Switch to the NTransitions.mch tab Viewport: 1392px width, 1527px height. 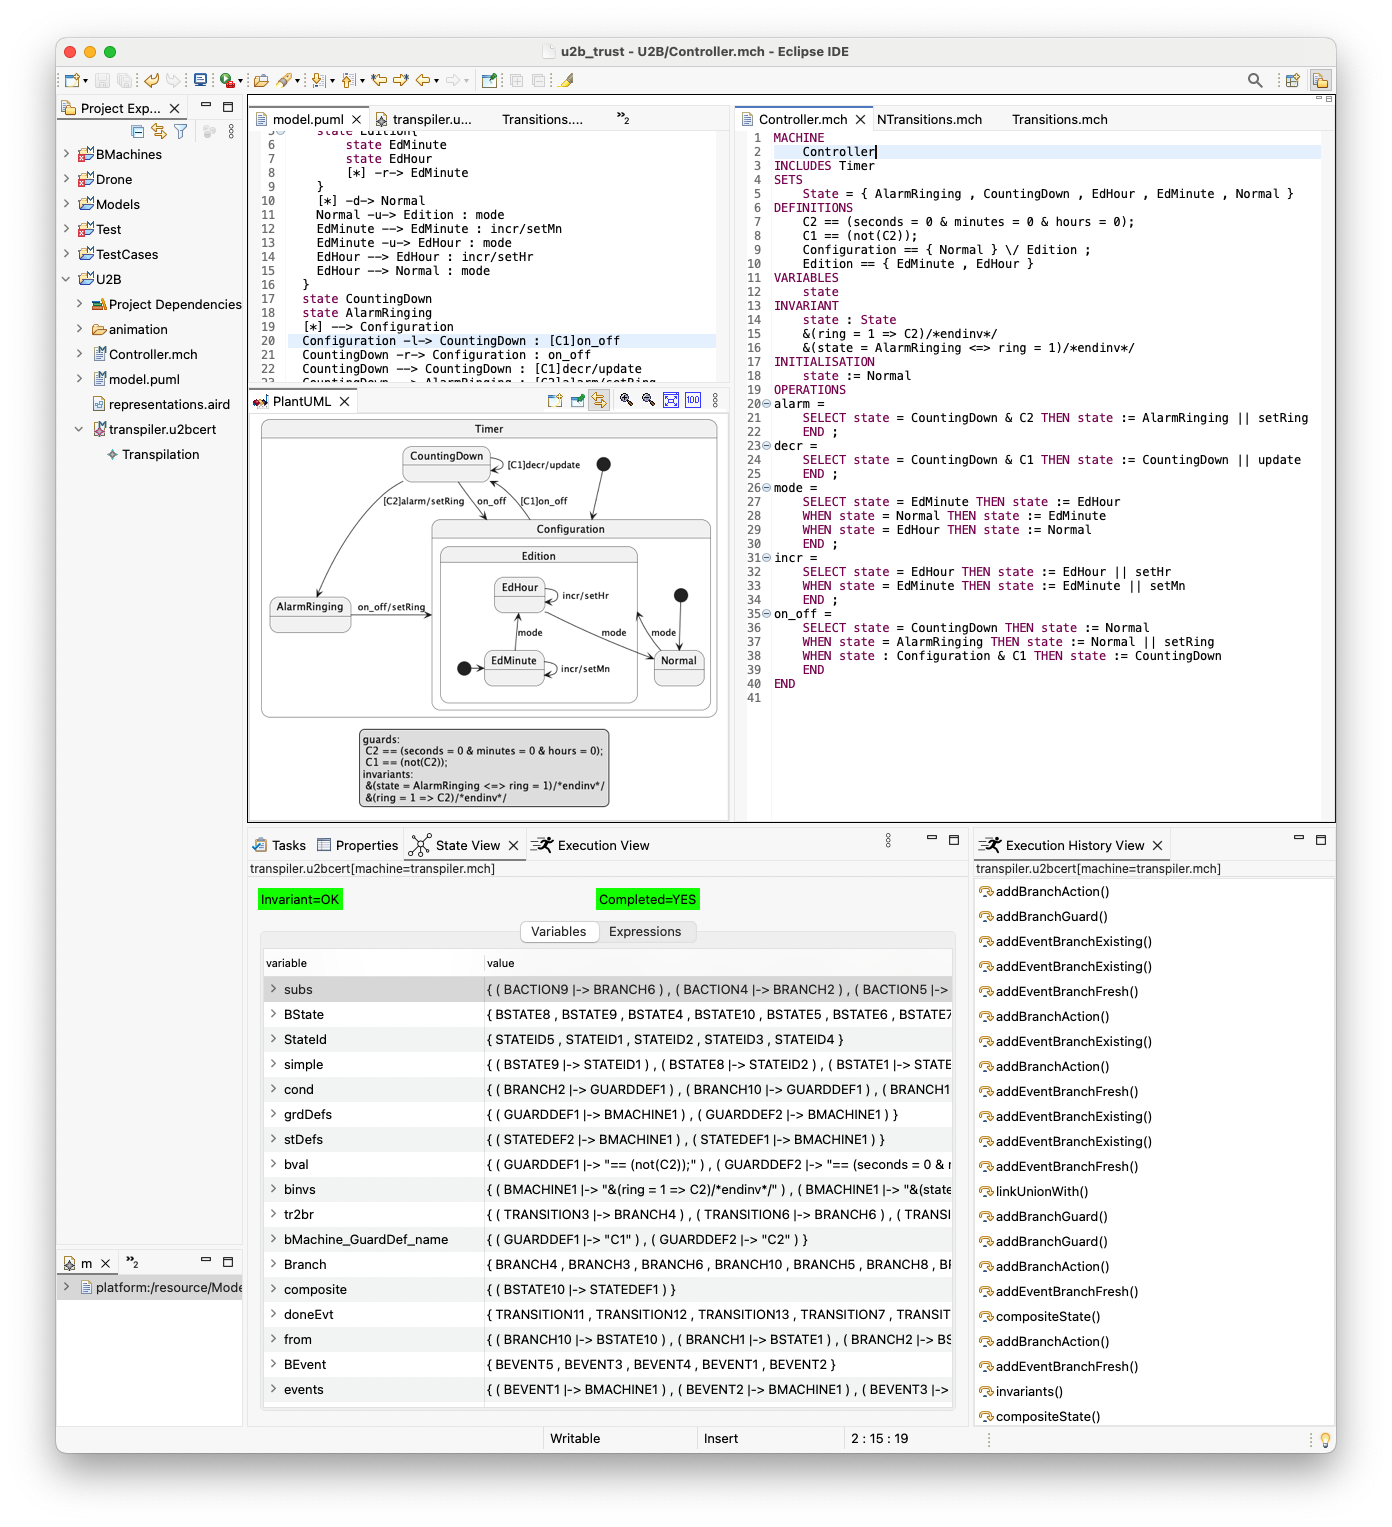pos(929,119)
